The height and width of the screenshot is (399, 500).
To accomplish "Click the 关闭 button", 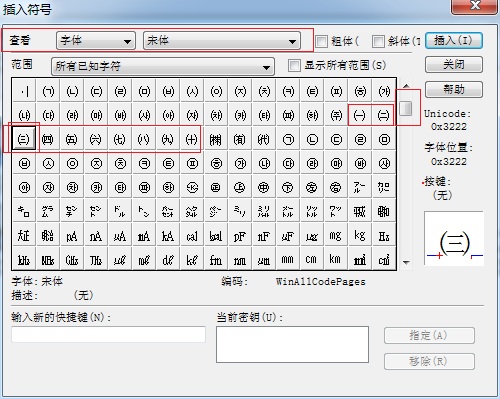I will pyautogui.click(x=454, y=64).
